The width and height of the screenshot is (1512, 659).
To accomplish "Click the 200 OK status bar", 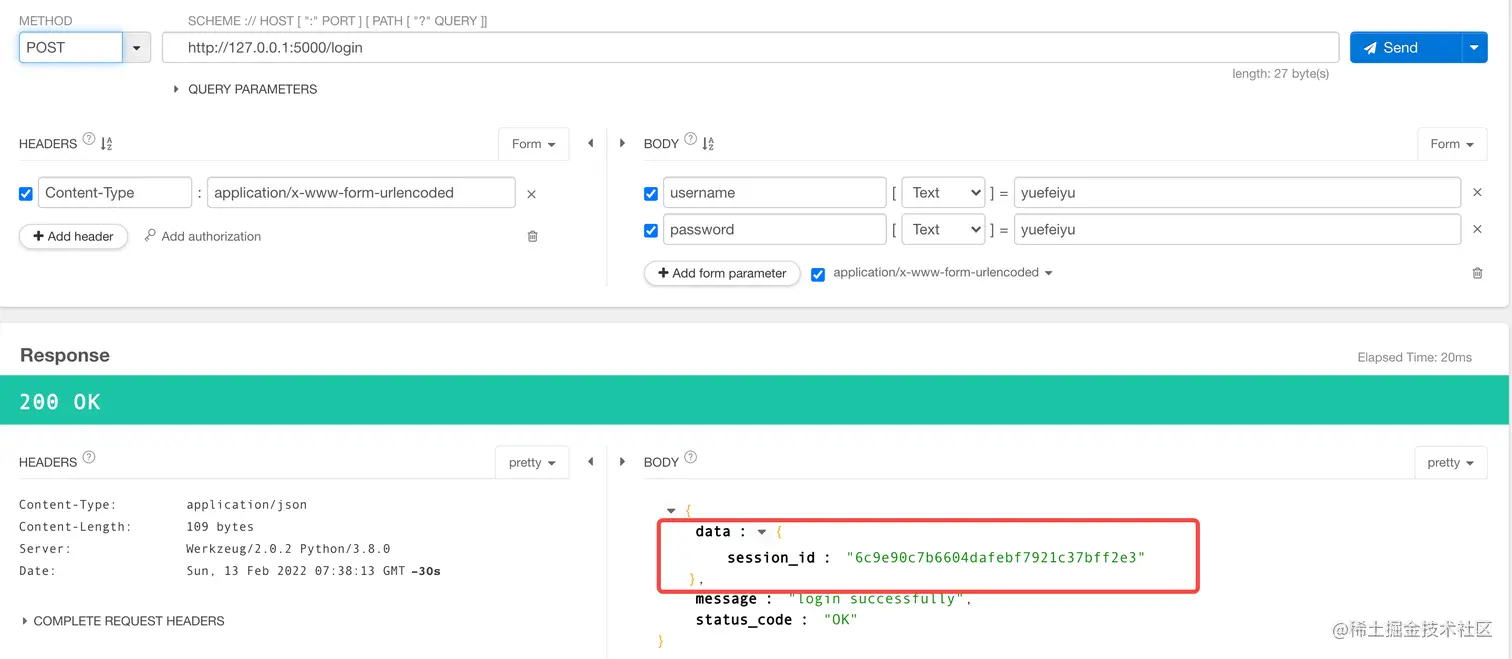I will [x=755, y=401].
